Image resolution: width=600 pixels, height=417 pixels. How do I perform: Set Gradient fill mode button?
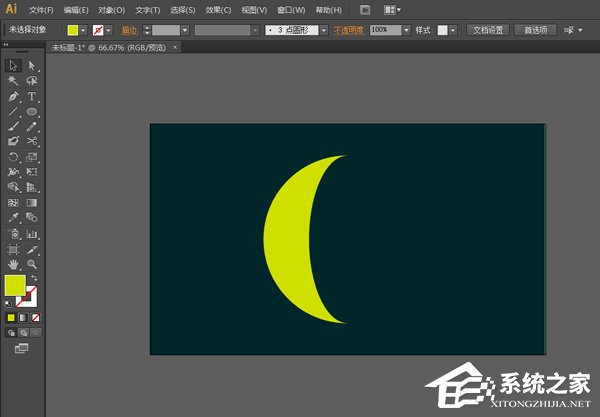(x=23, y=318)
